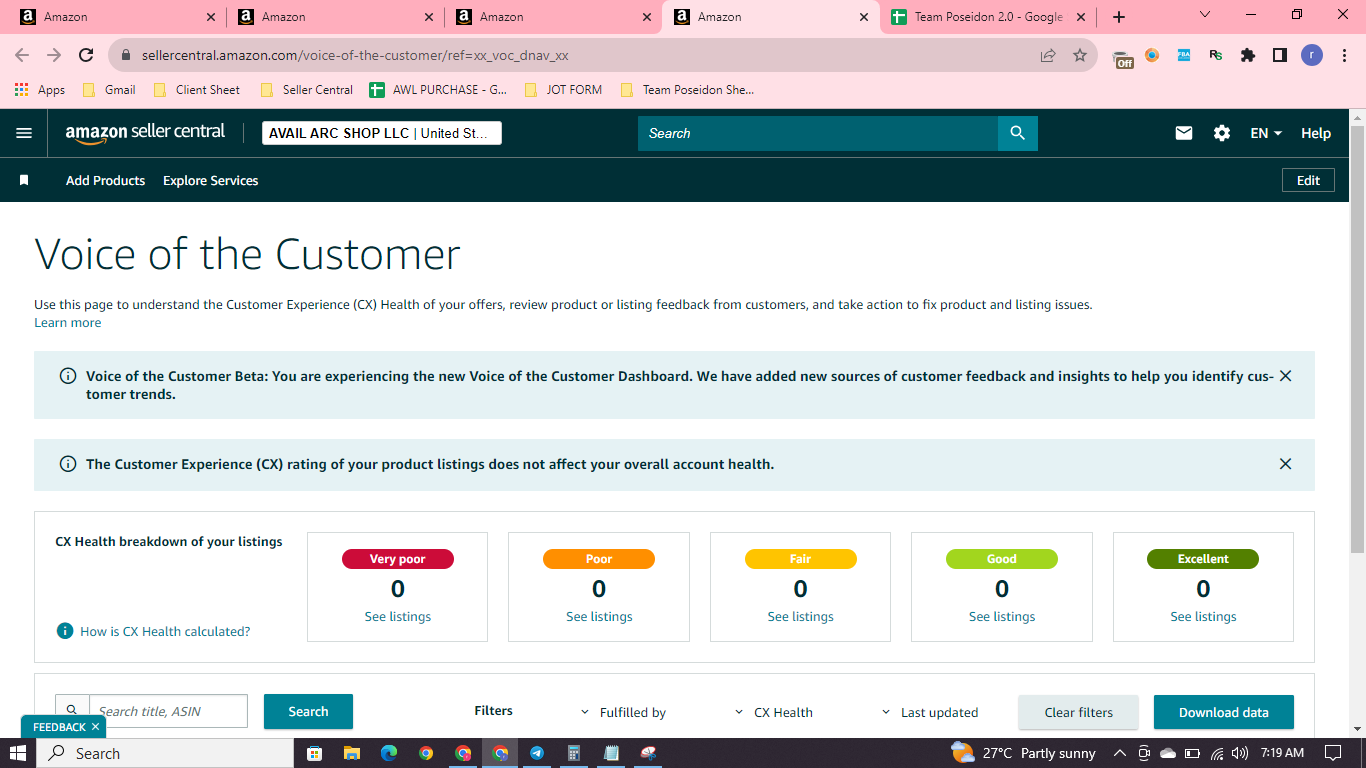Open the Help menu item
This screenshot has height=768, width=1366.
(1316, 133)
